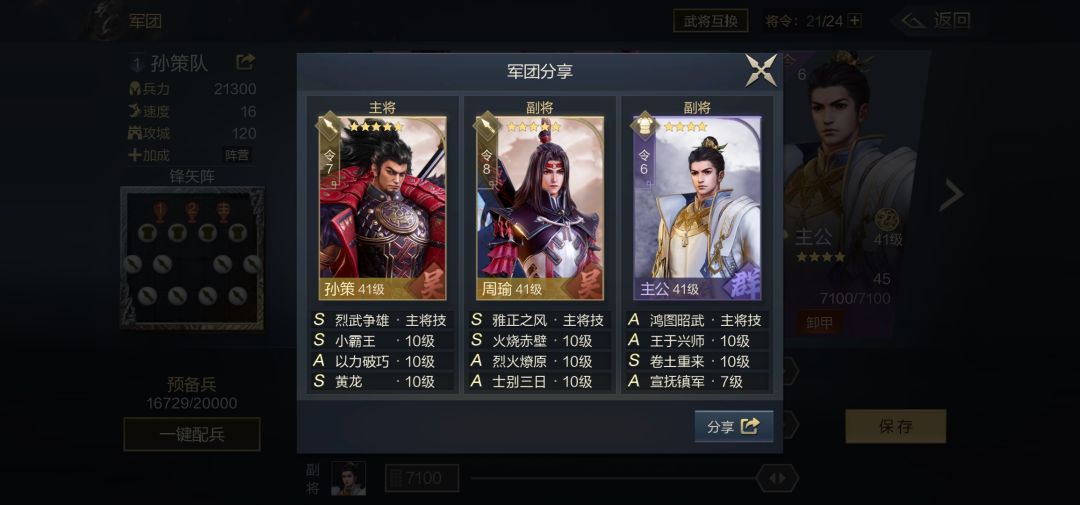Click the troop slider arrow handle
Screen dimensions: 1080x505
point(777,478)
